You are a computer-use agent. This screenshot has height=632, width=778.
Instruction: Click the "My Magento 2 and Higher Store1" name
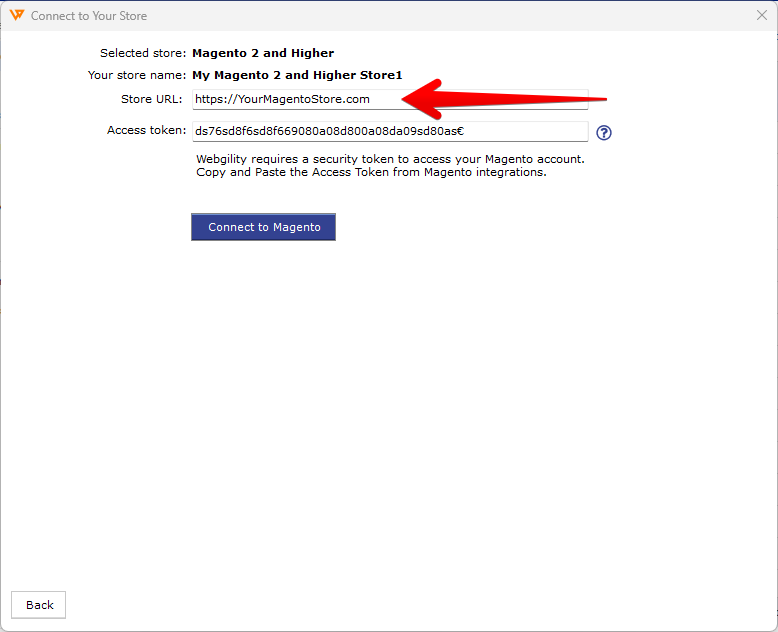pos(297,75)
